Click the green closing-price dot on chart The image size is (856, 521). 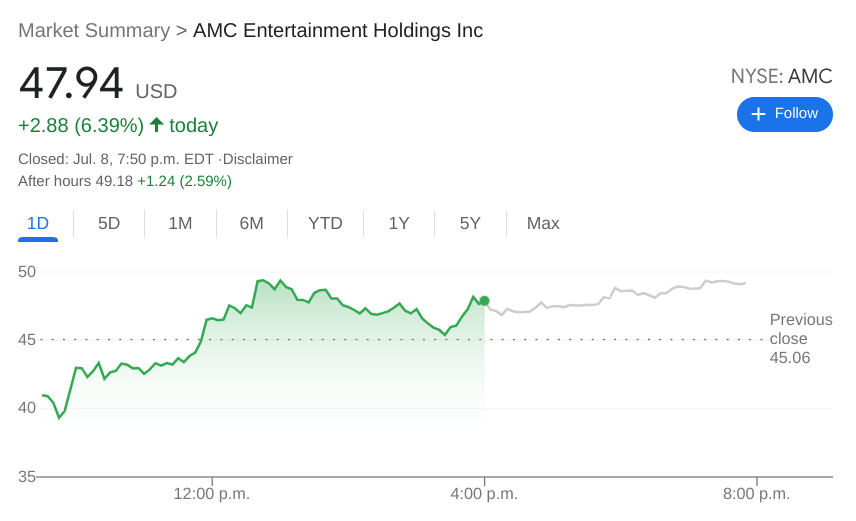tap(484, 301)
